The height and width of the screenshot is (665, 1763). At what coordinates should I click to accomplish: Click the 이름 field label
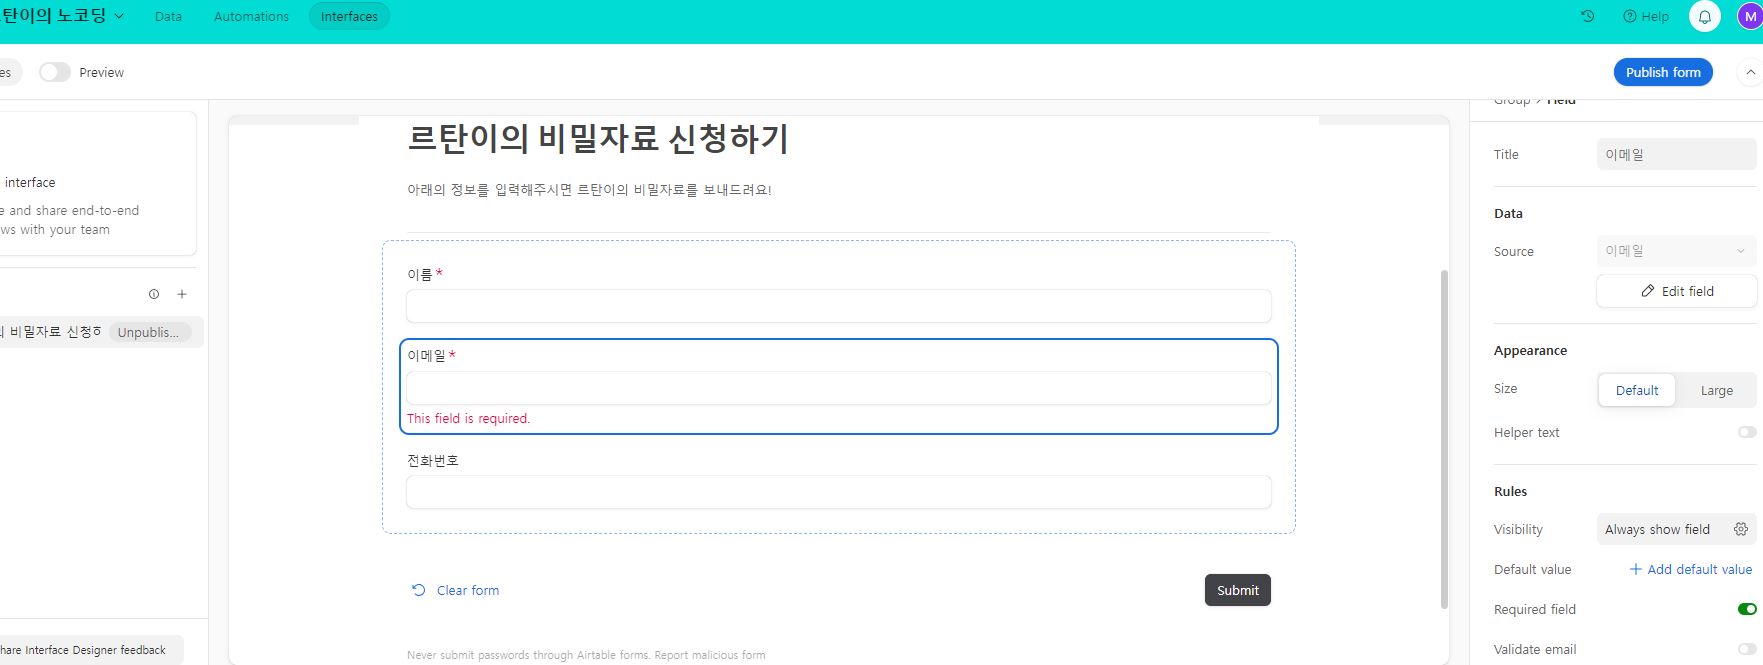[420, 274]
